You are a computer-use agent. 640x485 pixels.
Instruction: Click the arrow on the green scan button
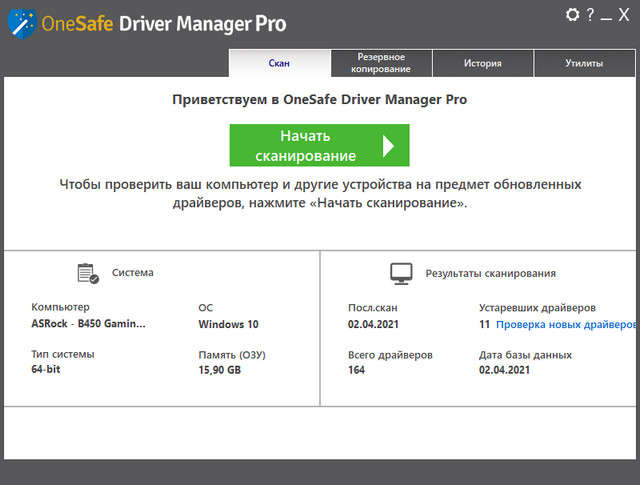coord(389,146)
